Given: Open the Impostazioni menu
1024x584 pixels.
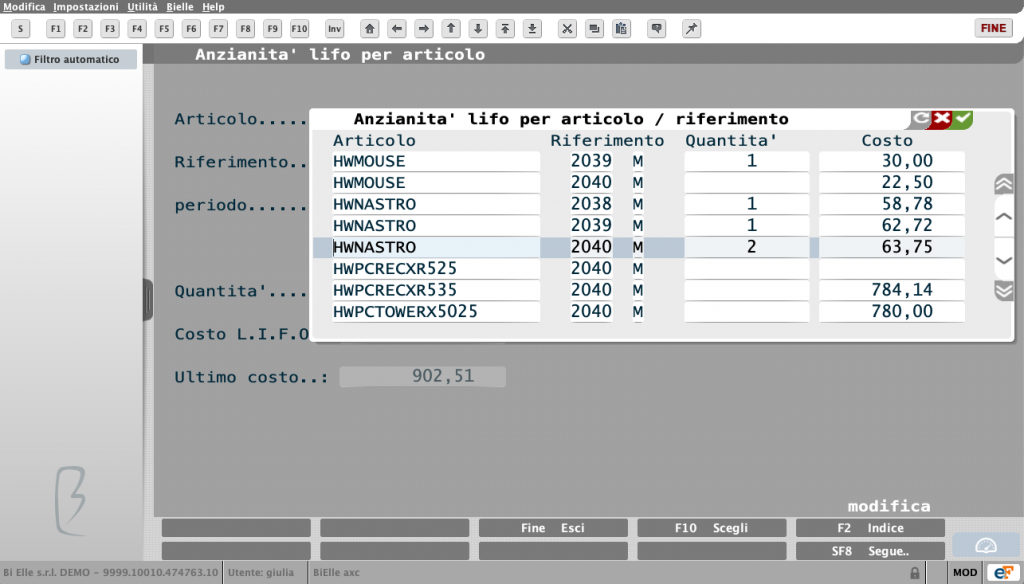Looking at the screenshot, I should click(x=86, y=7).
